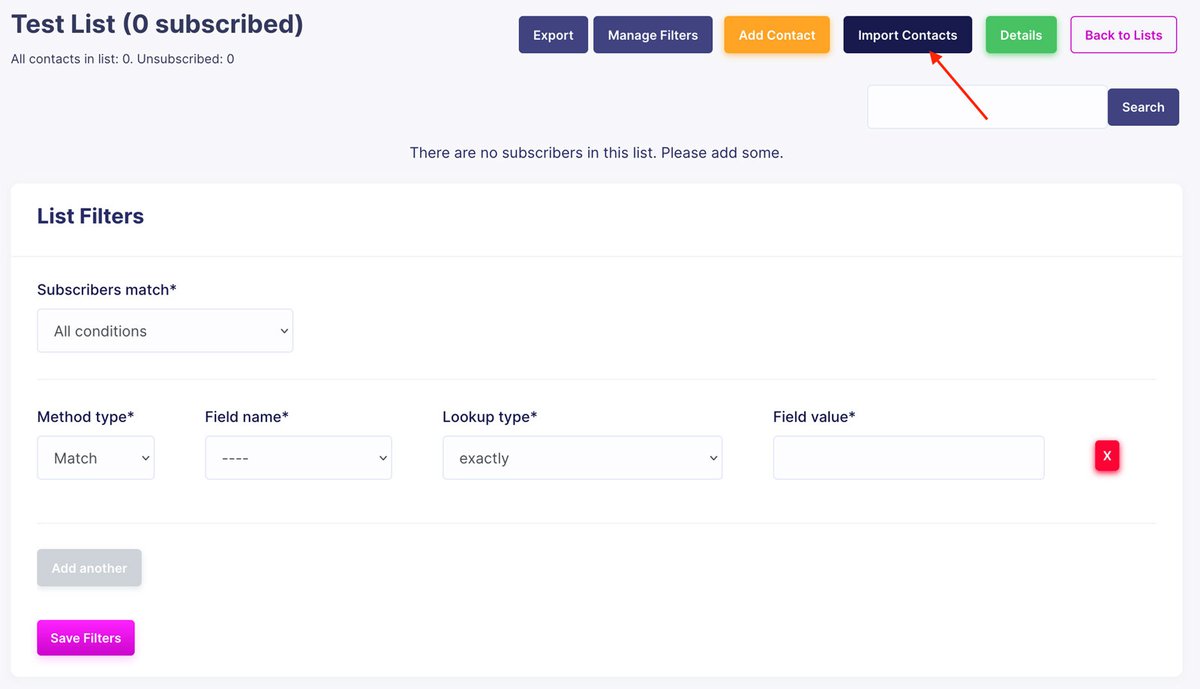Viewport: 1200px width, 689px height.
Task: Click into the Field value input
Action: tap(908, 458)
